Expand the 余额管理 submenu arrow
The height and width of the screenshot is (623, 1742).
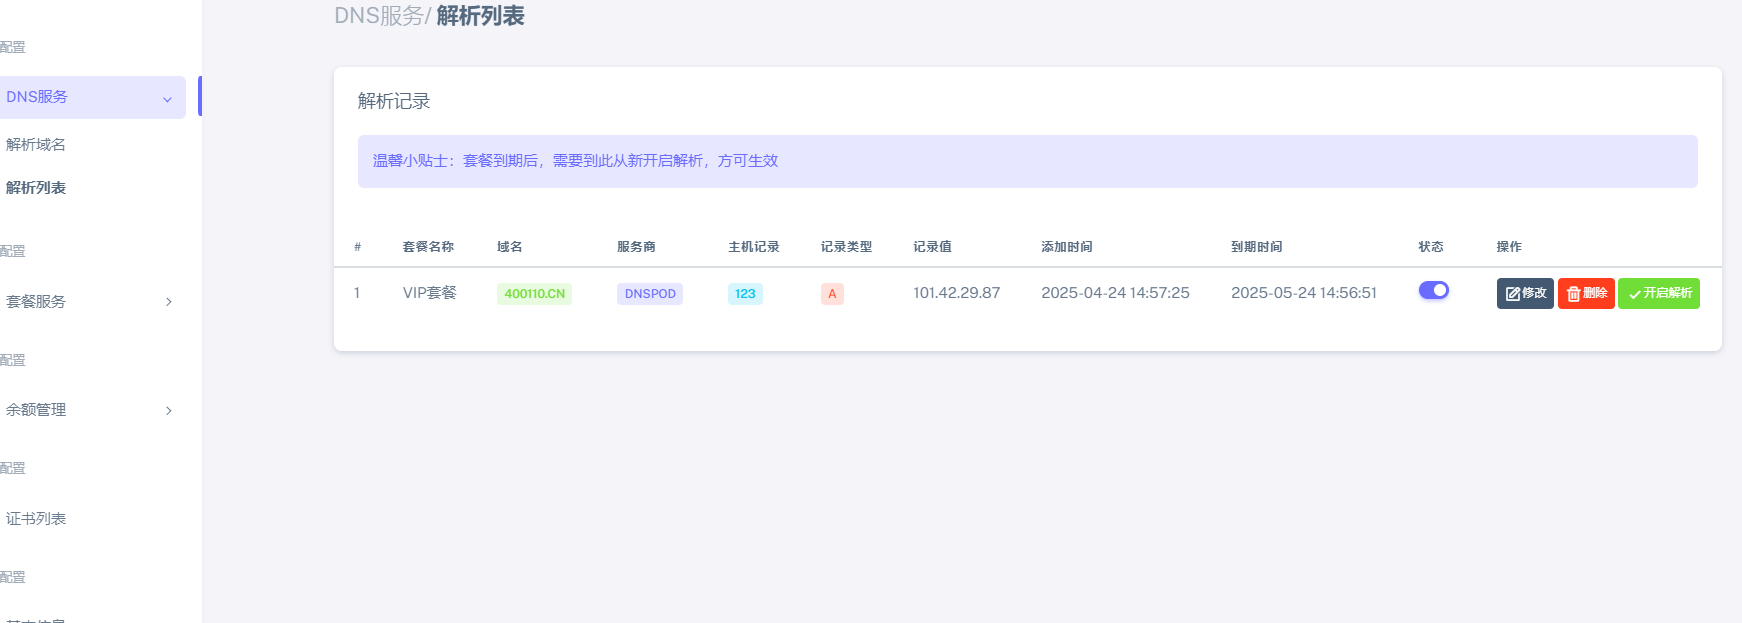point(169,410)
